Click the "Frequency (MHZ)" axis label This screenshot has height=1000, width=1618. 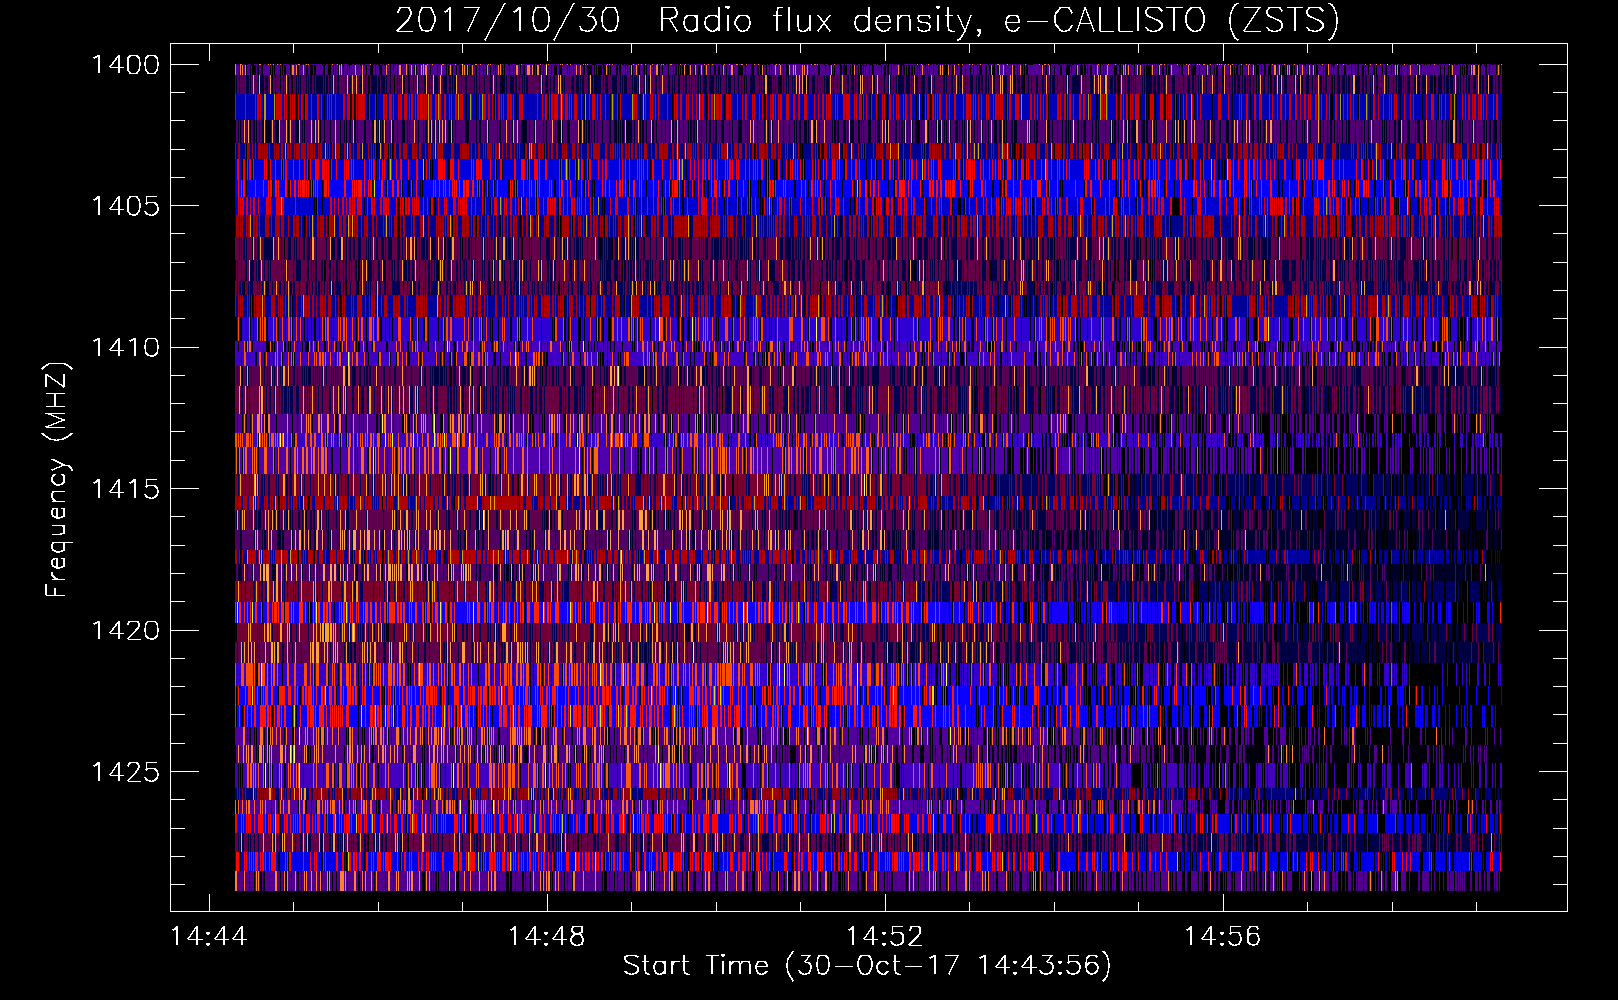57,480
